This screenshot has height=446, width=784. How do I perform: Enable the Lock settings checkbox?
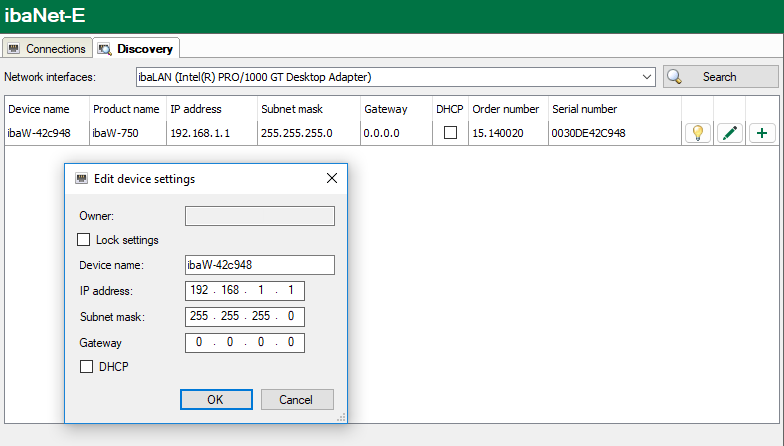click(x=85, y=240)
